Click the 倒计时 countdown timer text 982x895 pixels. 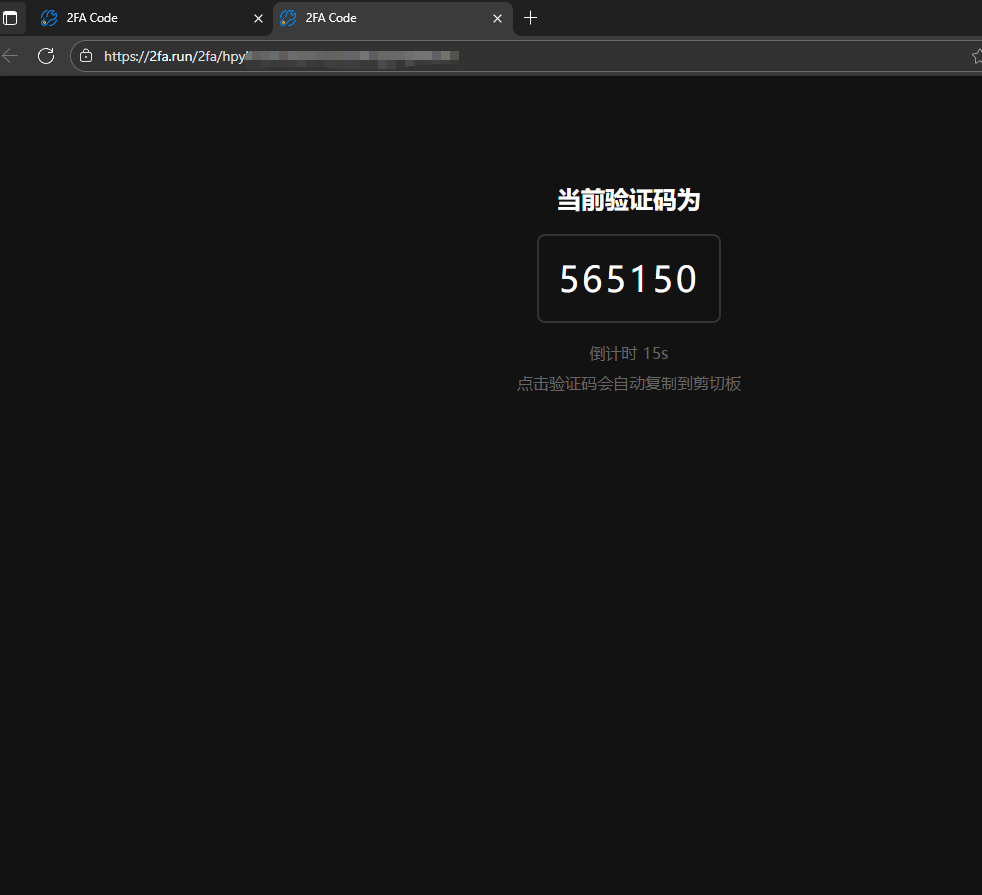[628, 353]
